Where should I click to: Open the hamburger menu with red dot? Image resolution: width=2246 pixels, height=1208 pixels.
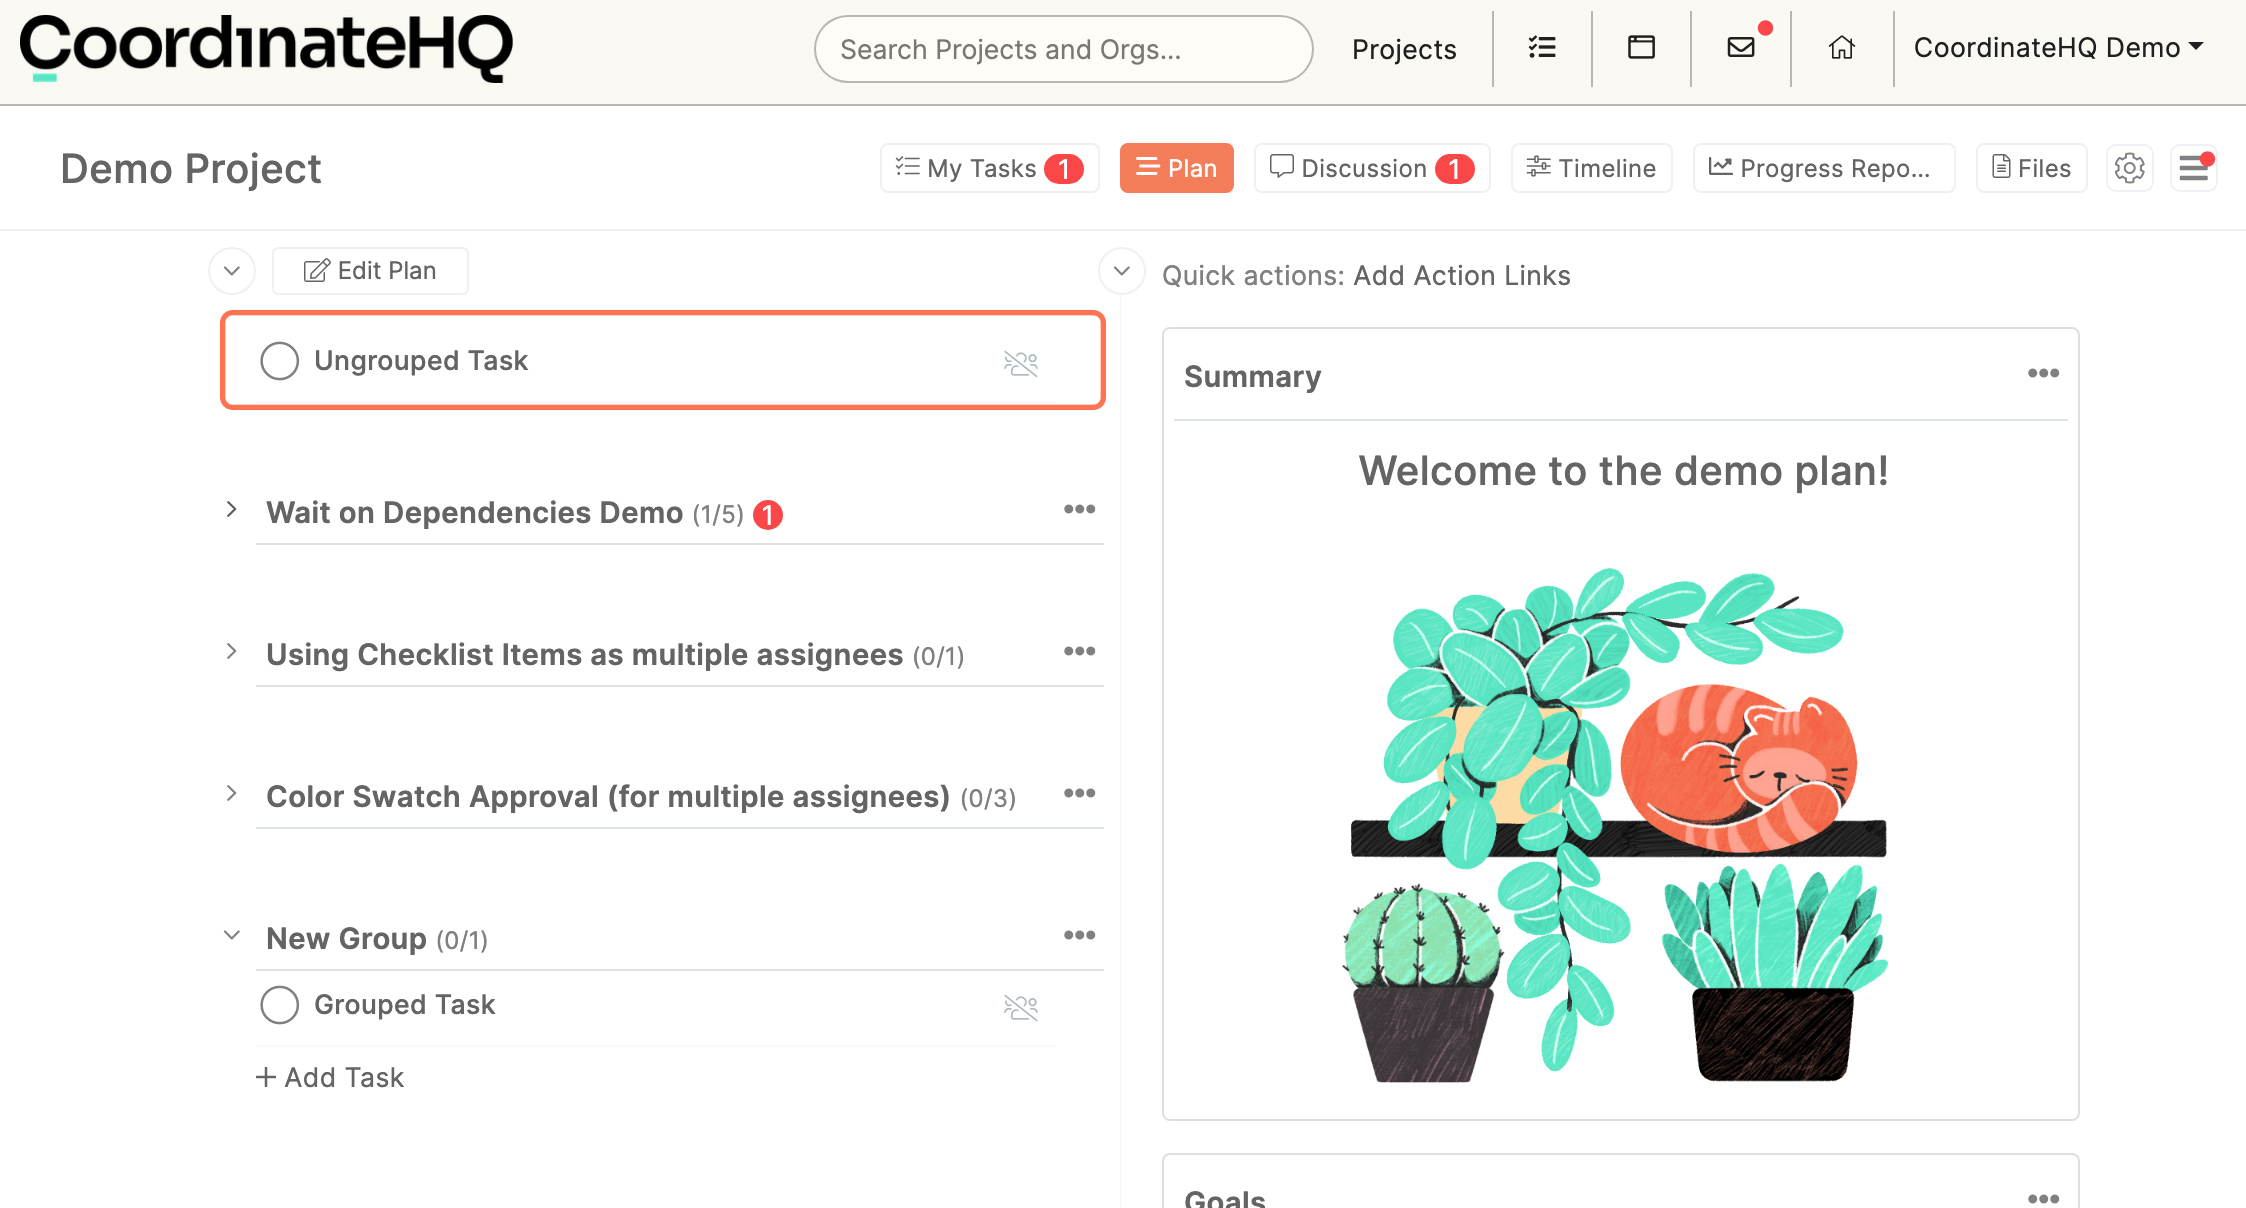[x=2194, y=168]
